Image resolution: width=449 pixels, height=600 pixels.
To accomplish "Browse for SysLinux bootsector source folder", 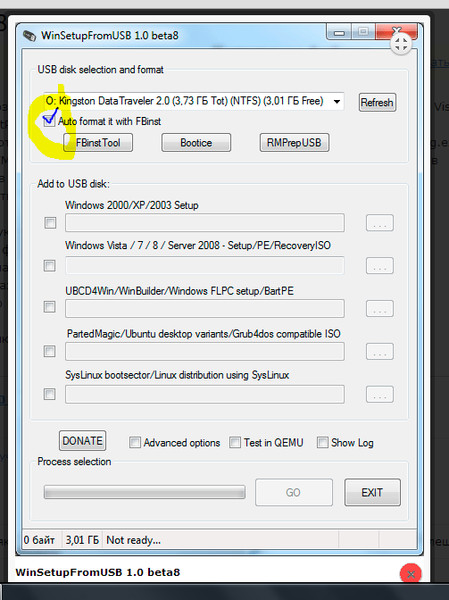I will pos(380,394).
